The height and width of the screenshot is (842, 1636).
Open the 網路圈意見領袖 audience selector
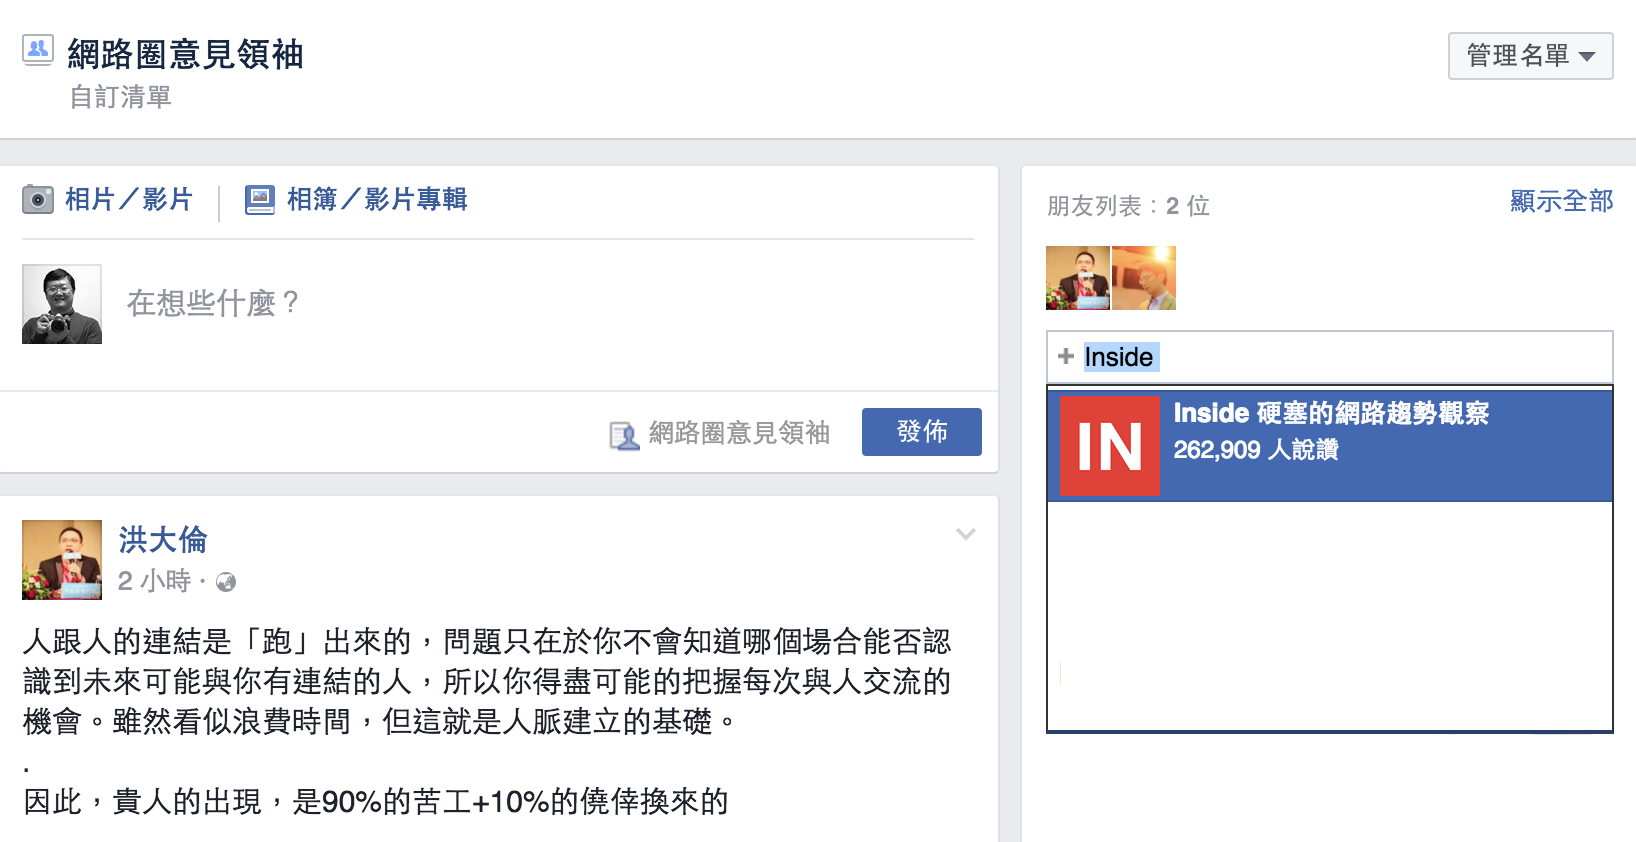tap(720, 433)
